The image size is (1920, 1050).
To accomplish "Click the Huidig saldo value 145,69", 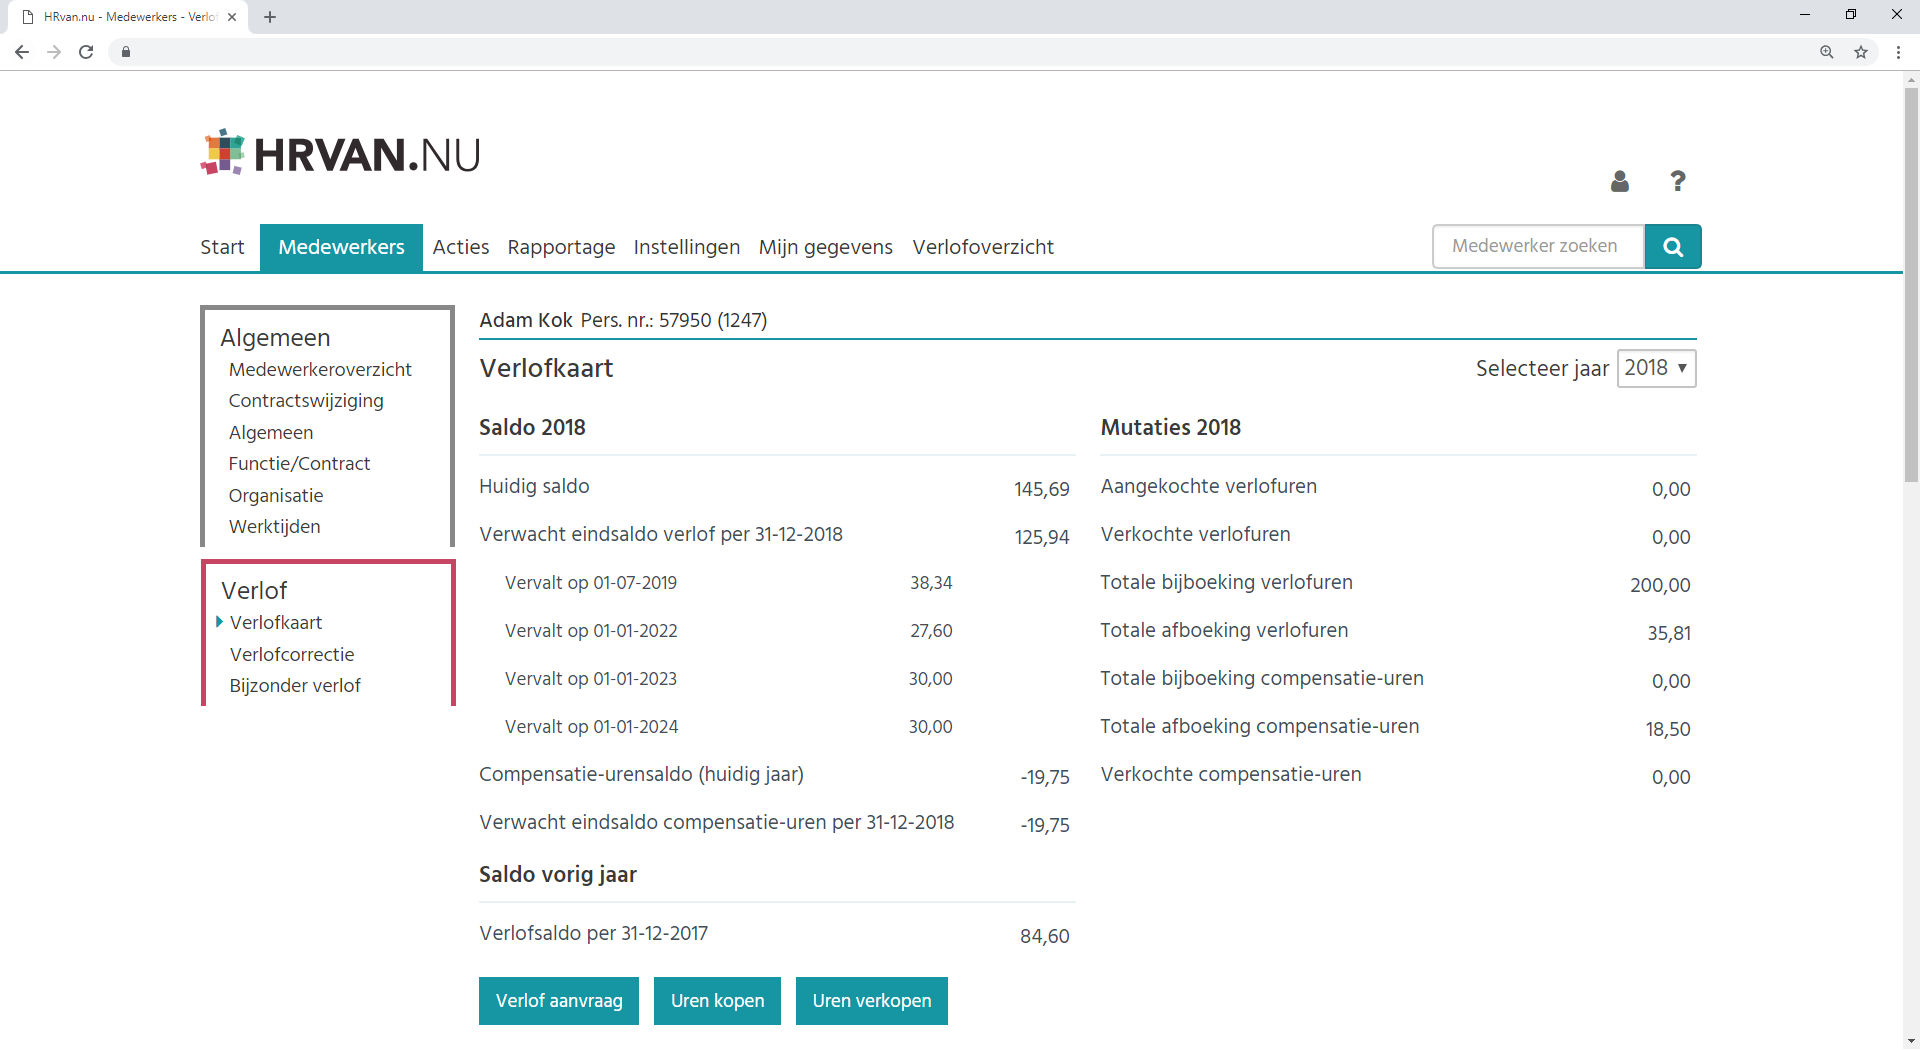I will coord(1042,489).
